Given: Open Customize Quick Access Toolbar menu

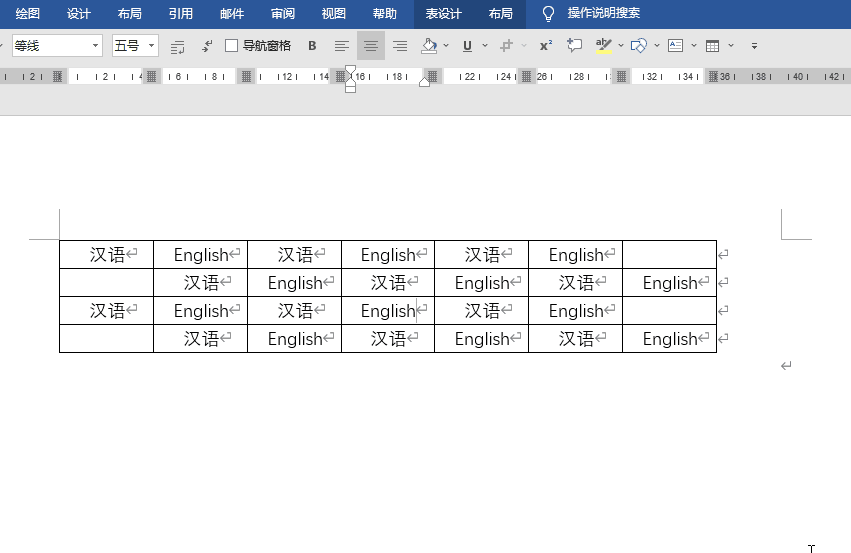Looking at the screenshot, I should tap(754, 46).
